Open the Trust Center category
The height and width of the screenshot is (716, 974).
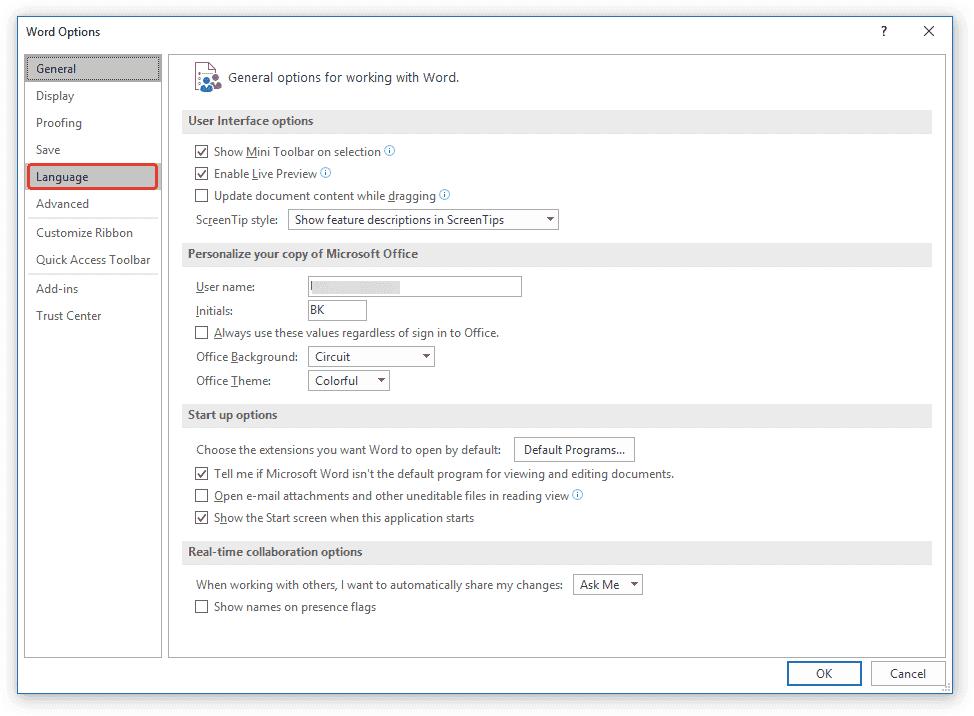point(69,316)
